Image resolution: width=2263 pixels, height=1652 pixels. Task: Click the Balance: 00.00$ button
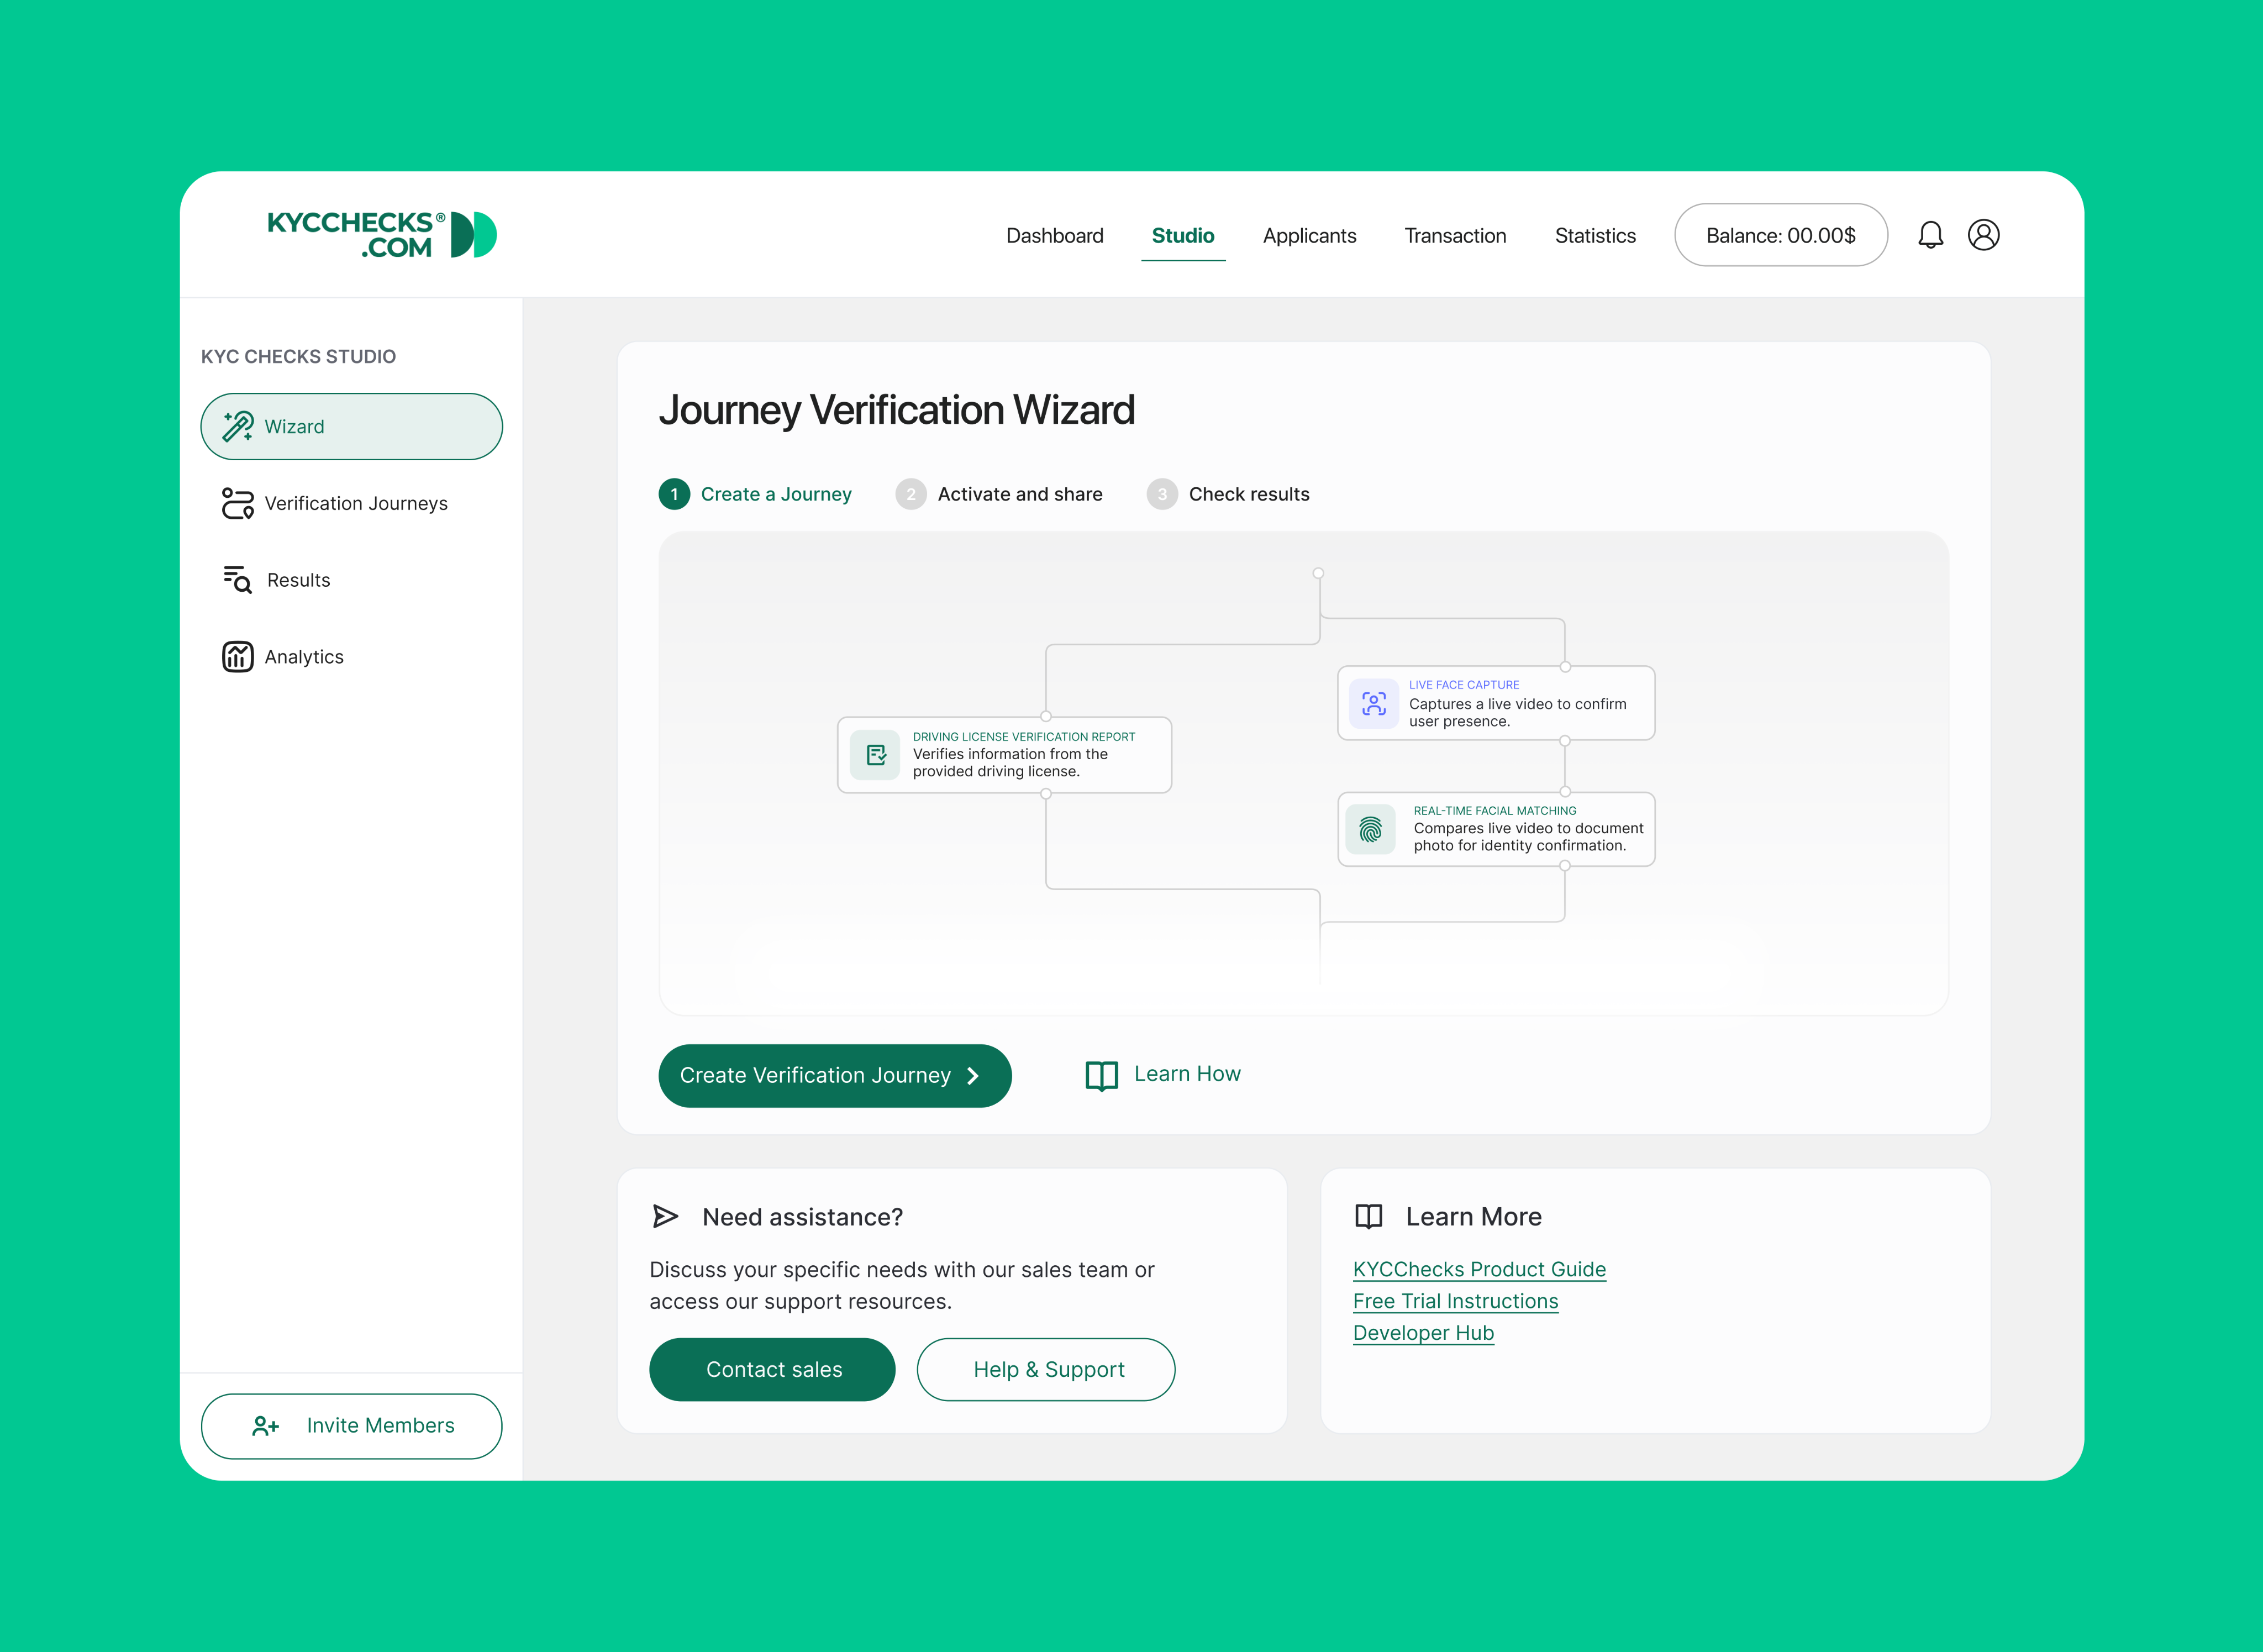[1781, 235]
